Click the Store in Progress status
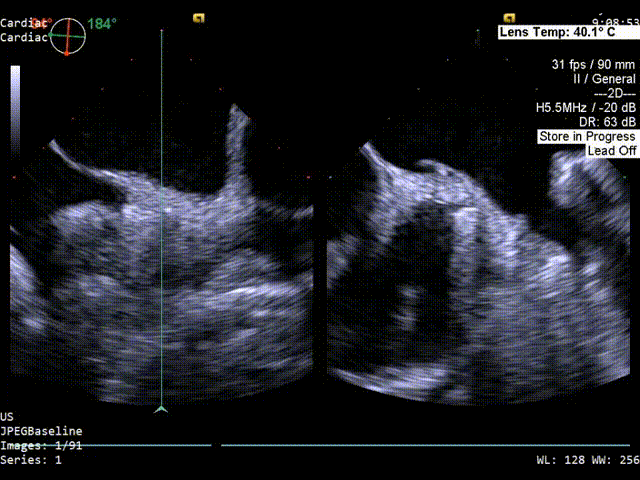 pyautogui.click(x=587, y=136)
